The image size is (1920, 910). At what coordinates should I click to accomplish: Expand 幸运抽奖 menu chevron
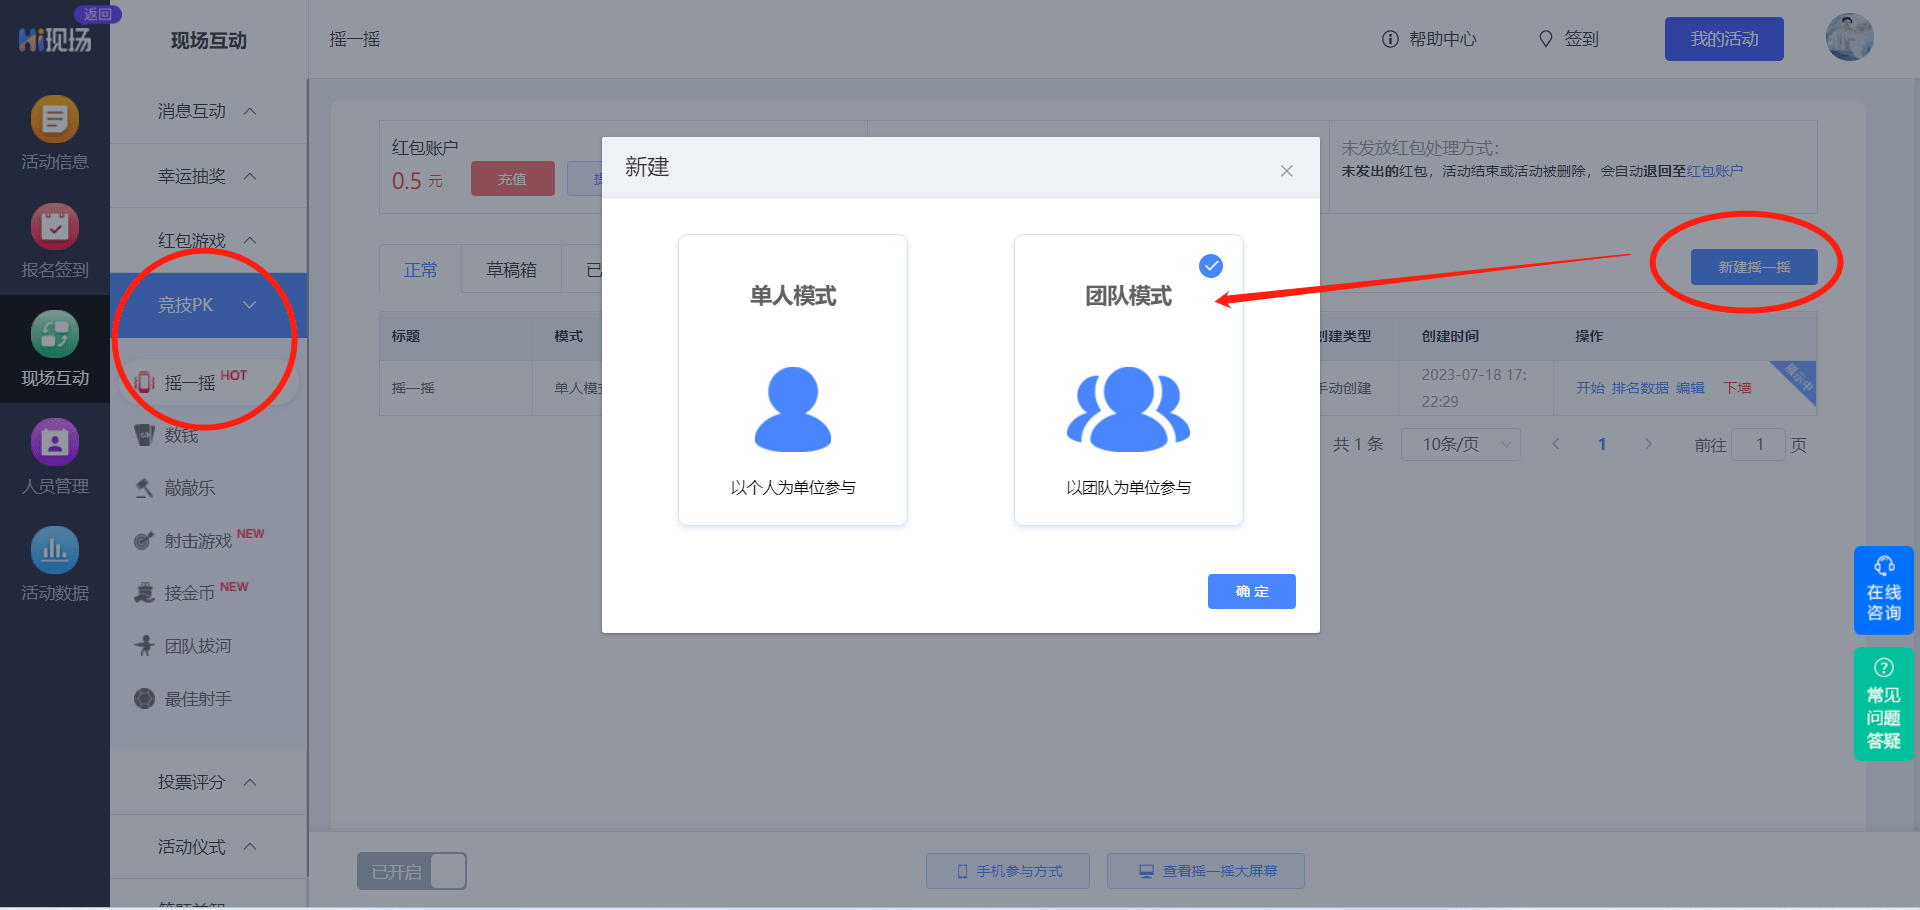(x=250, y=176)
